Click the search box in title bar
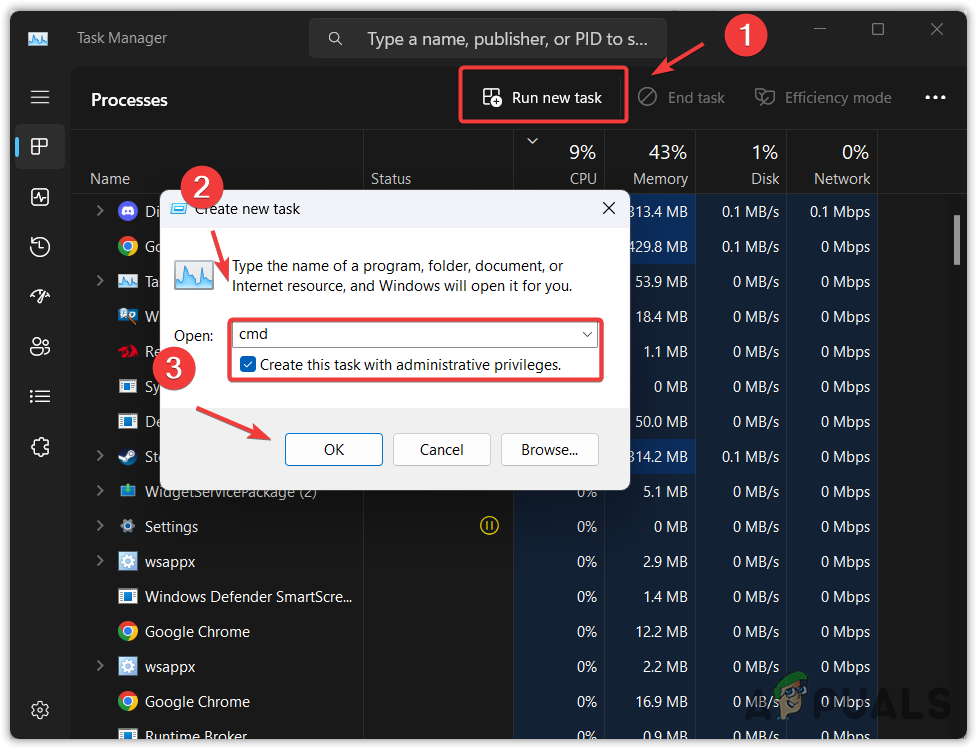The width and height of the screenshot is (977, 749). coord(488,39)
